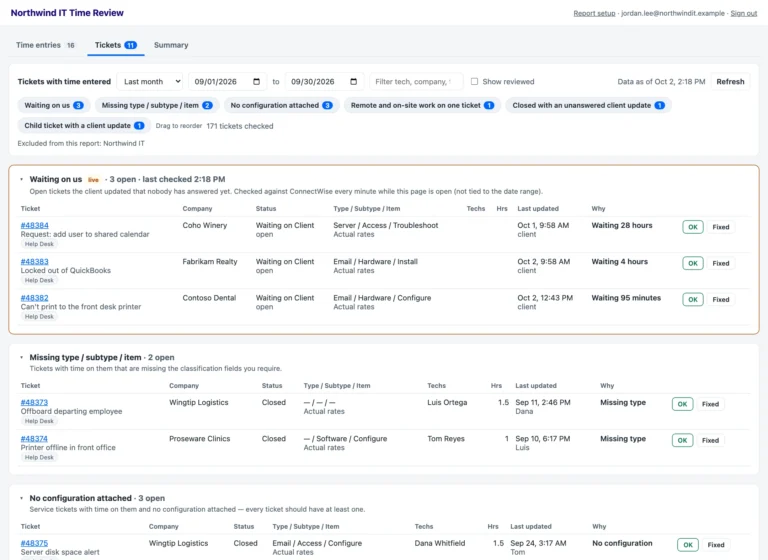Open ticket #48373
Viewport: 768px width, 560px height.
pos(34,402)
